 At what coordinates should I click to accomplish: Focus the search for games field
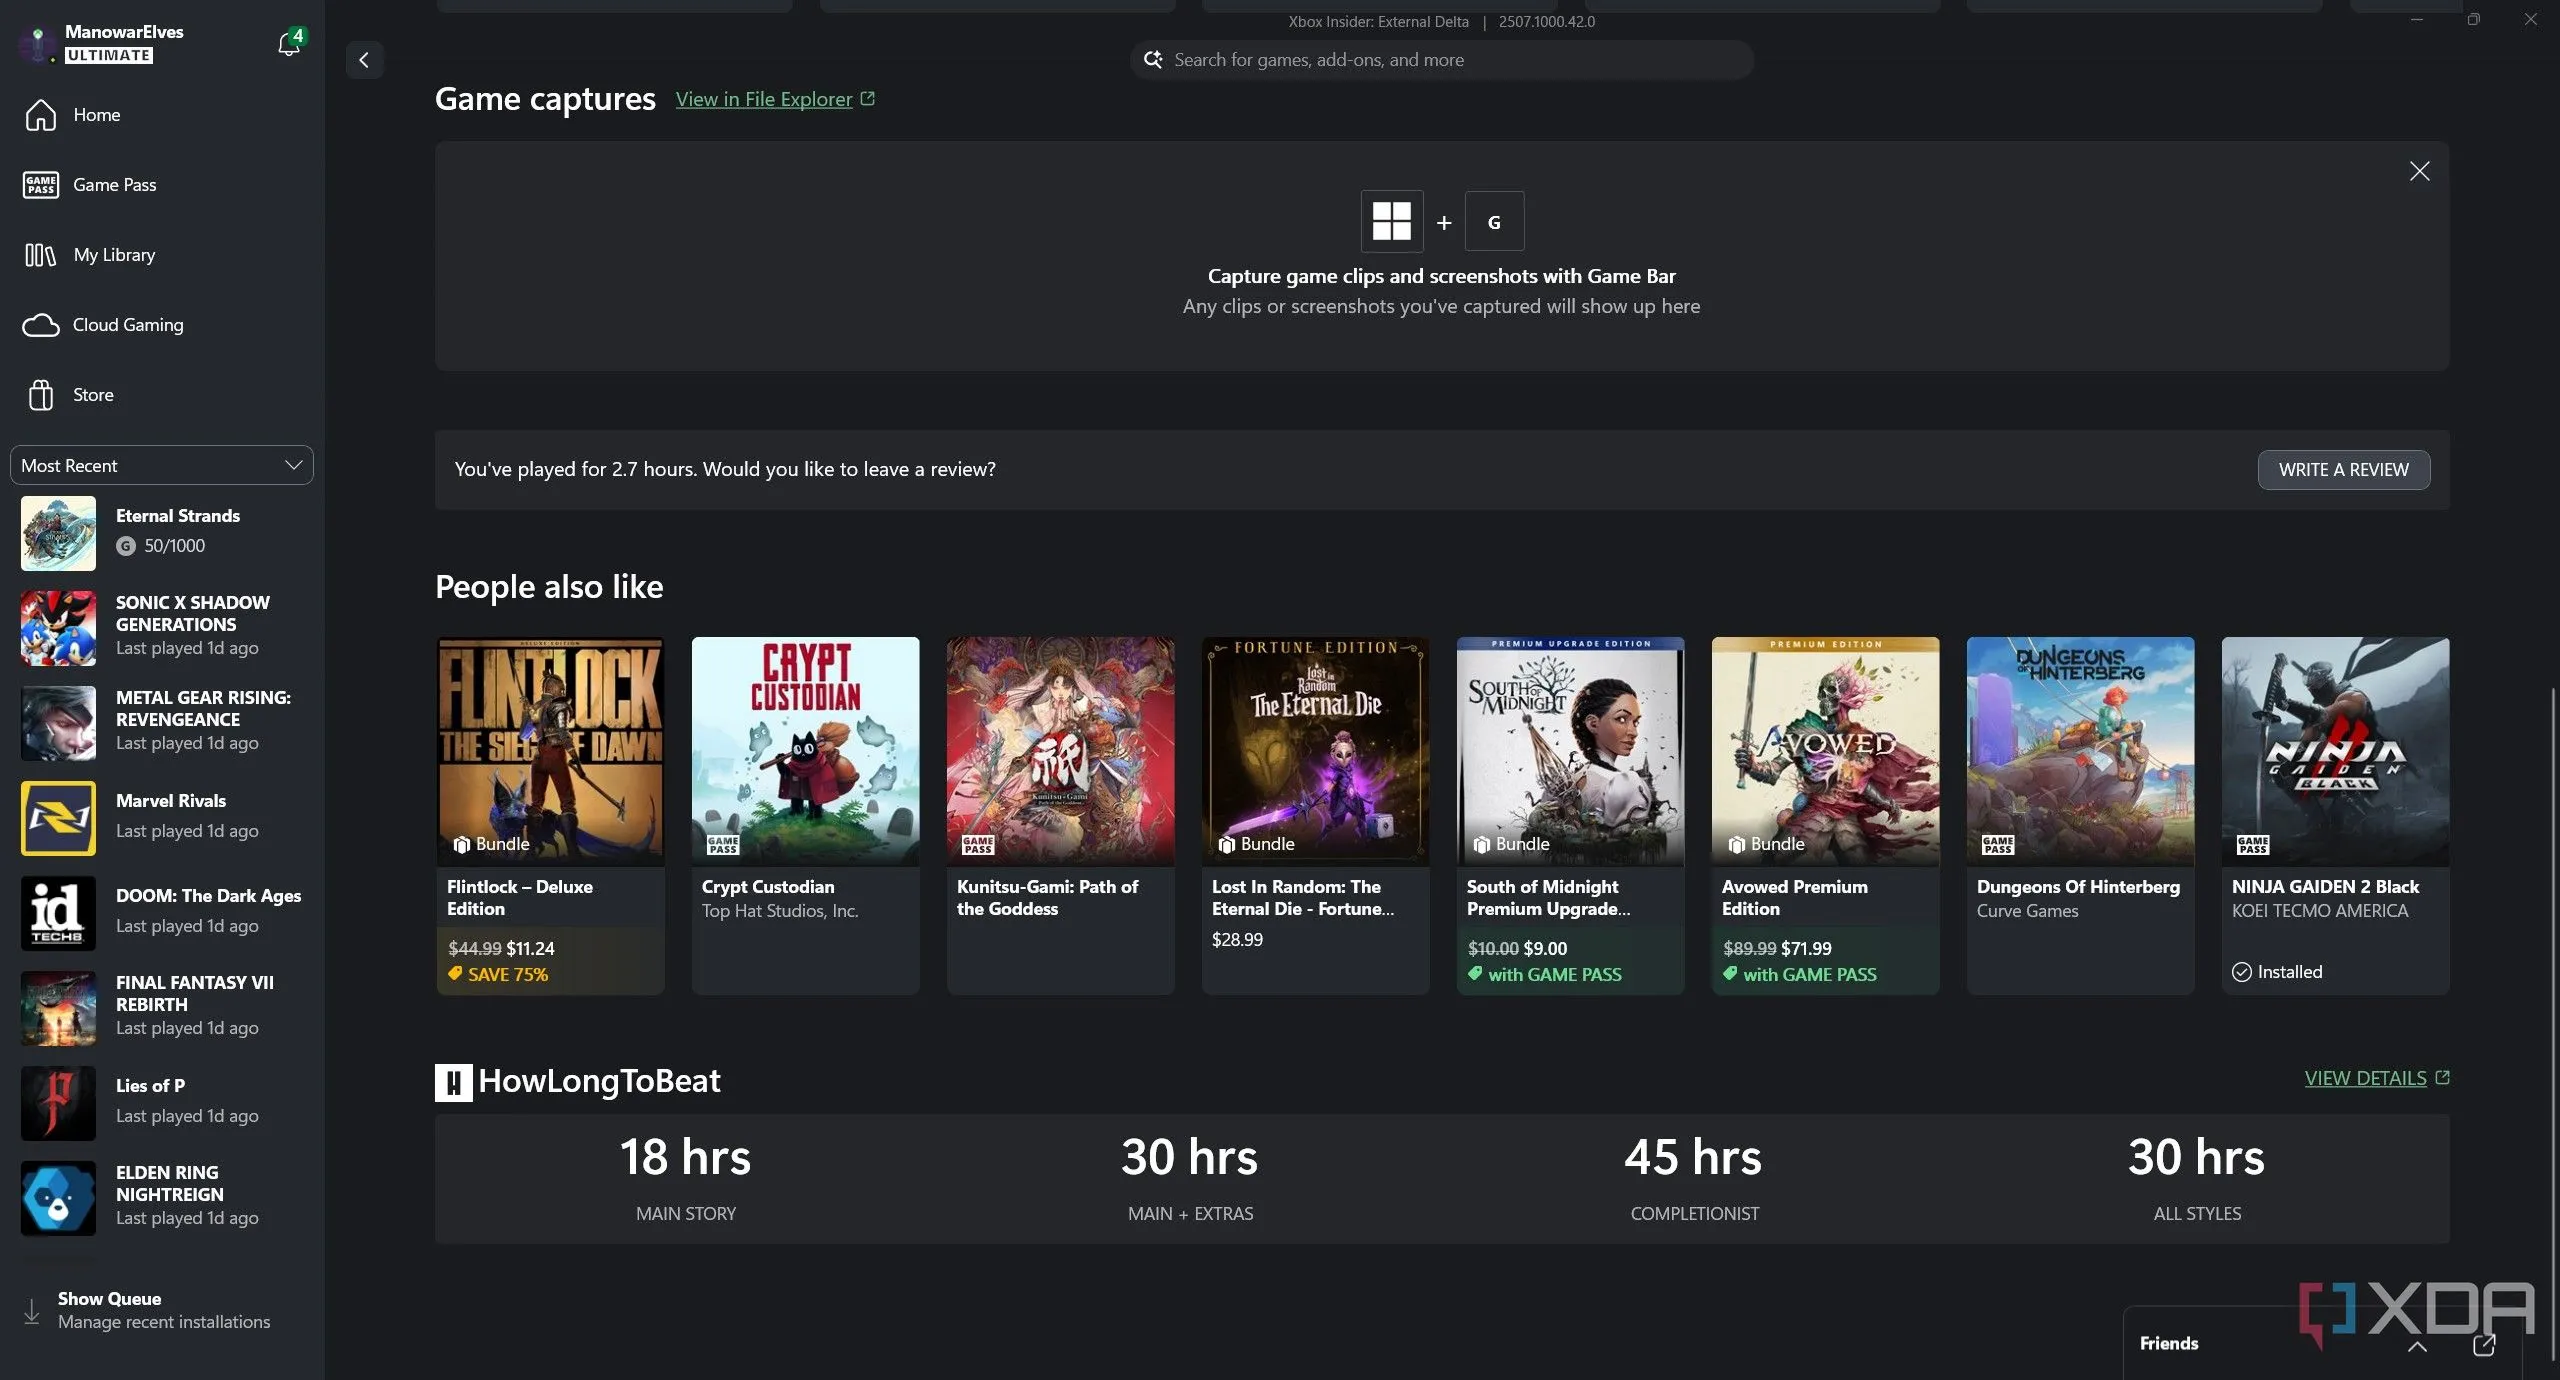pos(1441,60)
